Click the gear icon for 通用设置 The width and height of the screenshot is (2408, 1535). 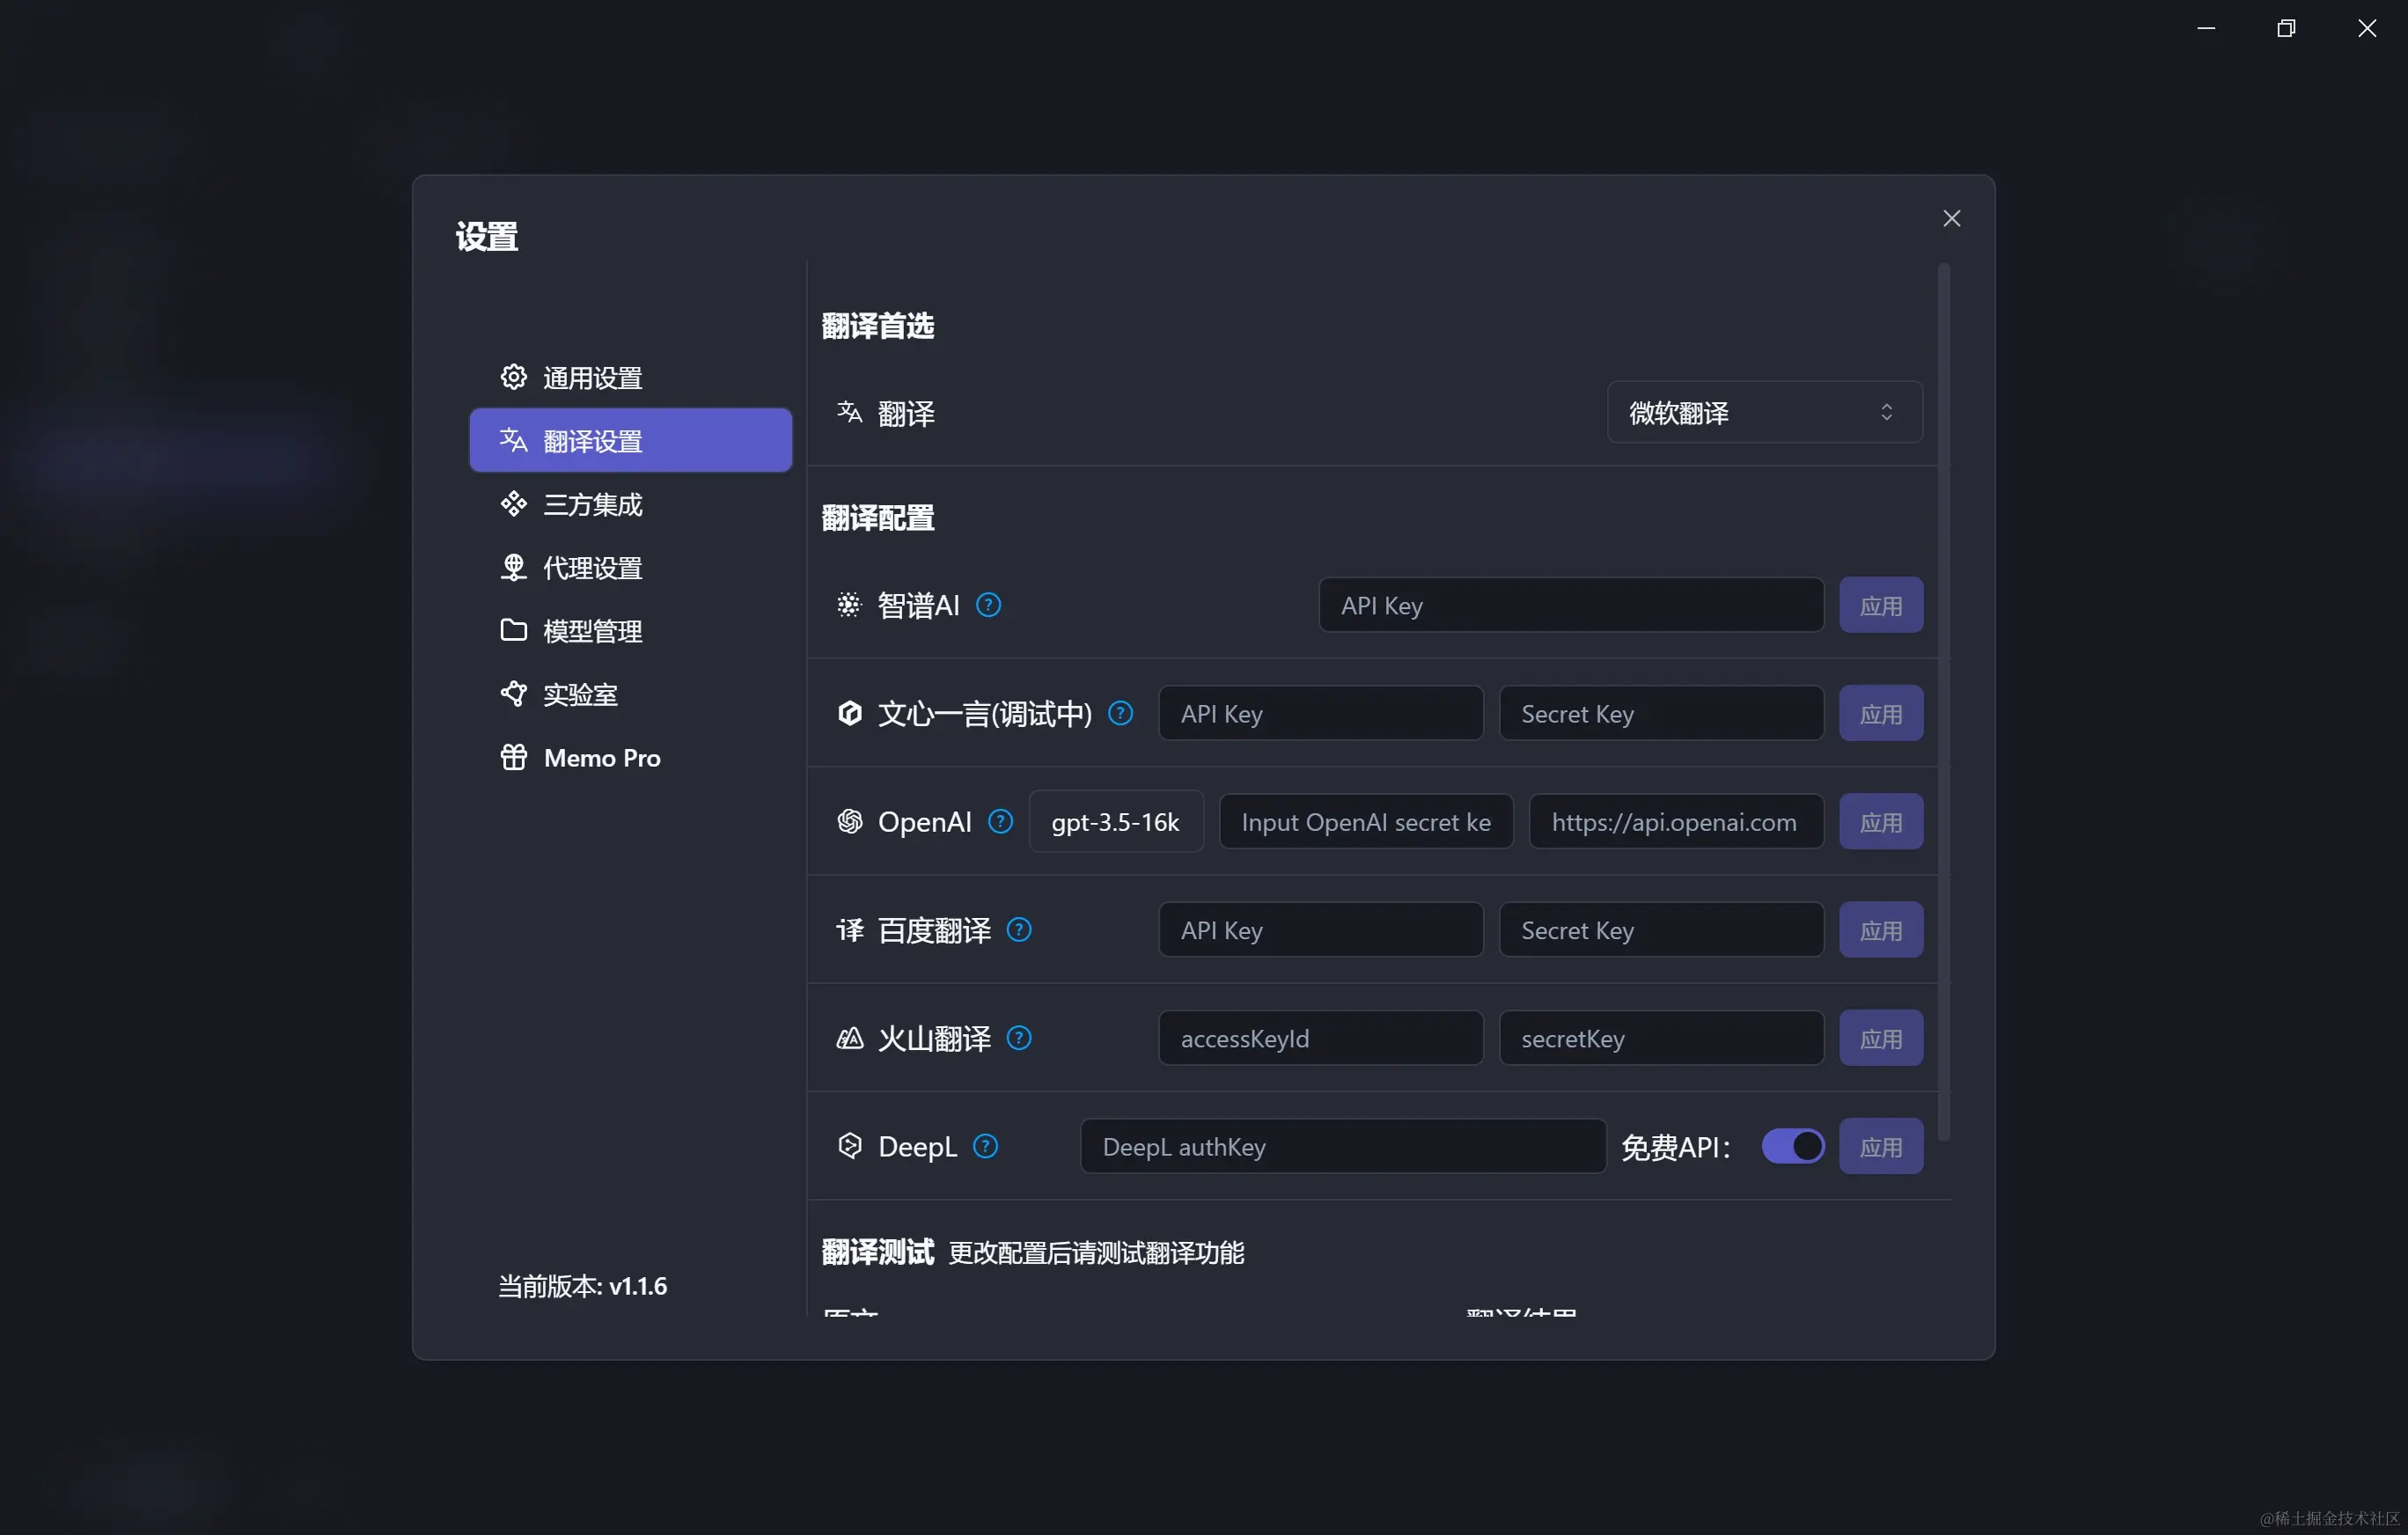513,377
